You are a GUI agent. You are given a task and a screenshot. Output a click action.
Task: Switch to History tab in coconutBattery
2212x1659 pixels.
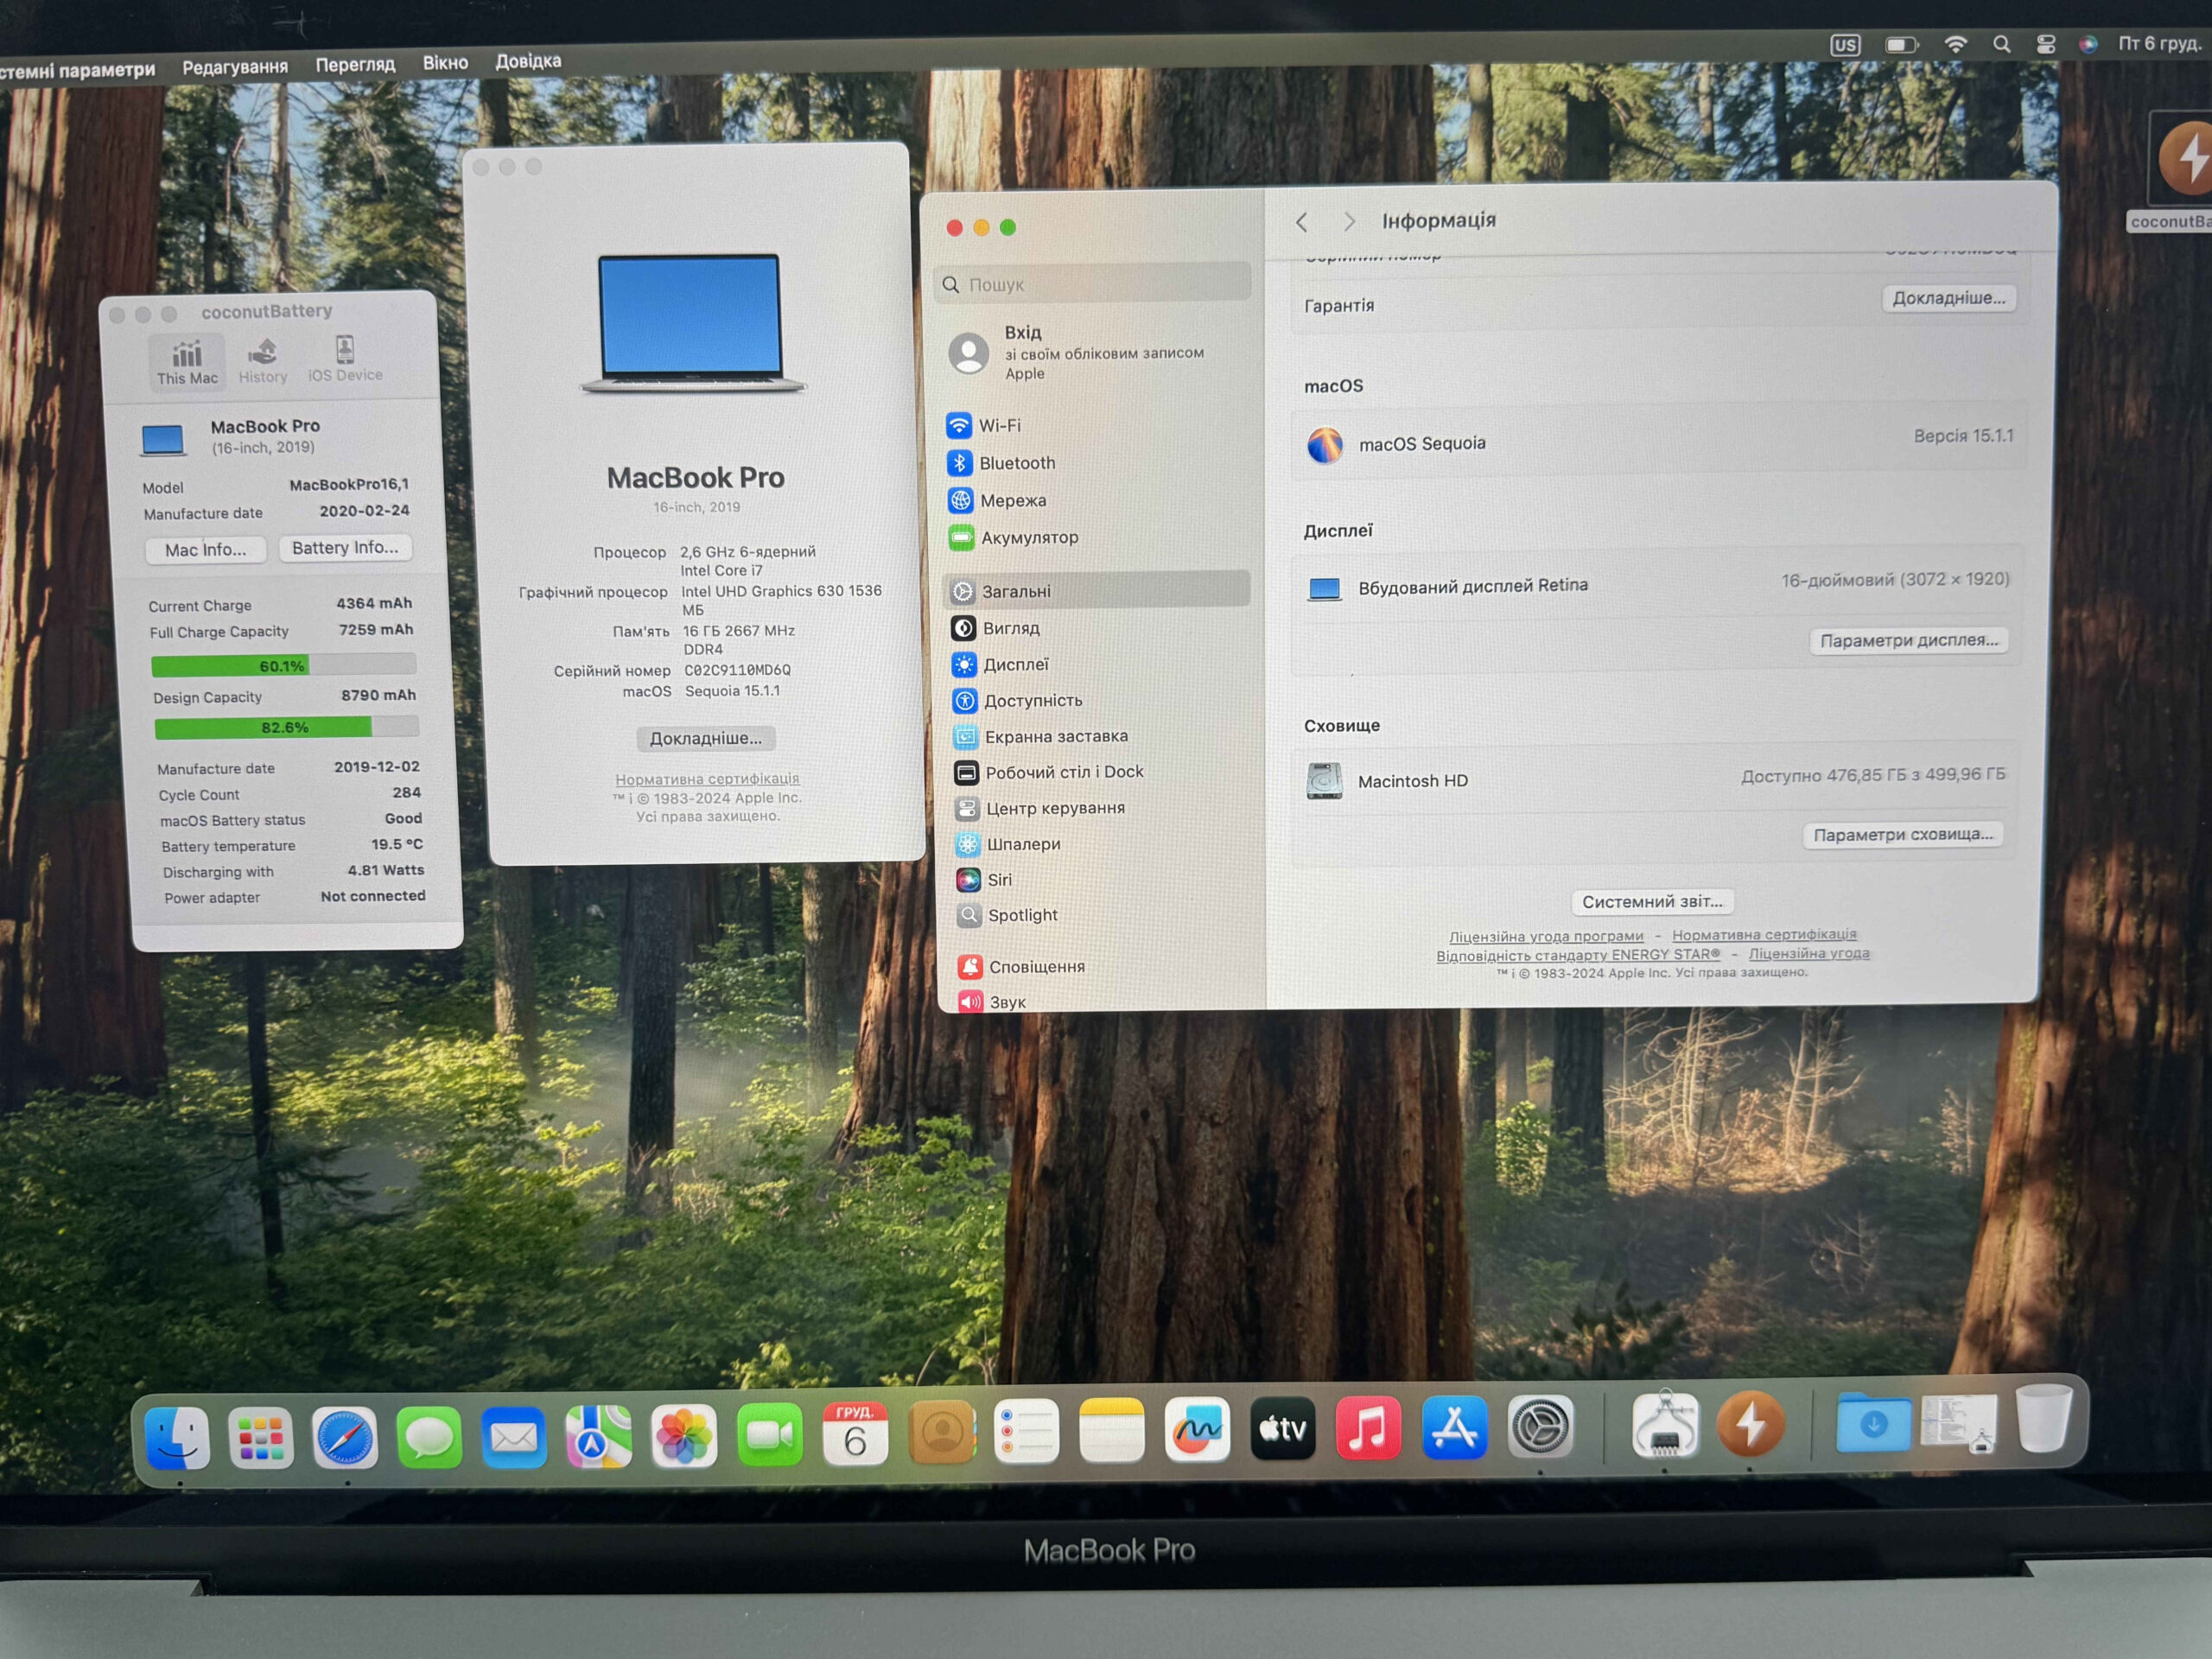click(x=263, y=360)
